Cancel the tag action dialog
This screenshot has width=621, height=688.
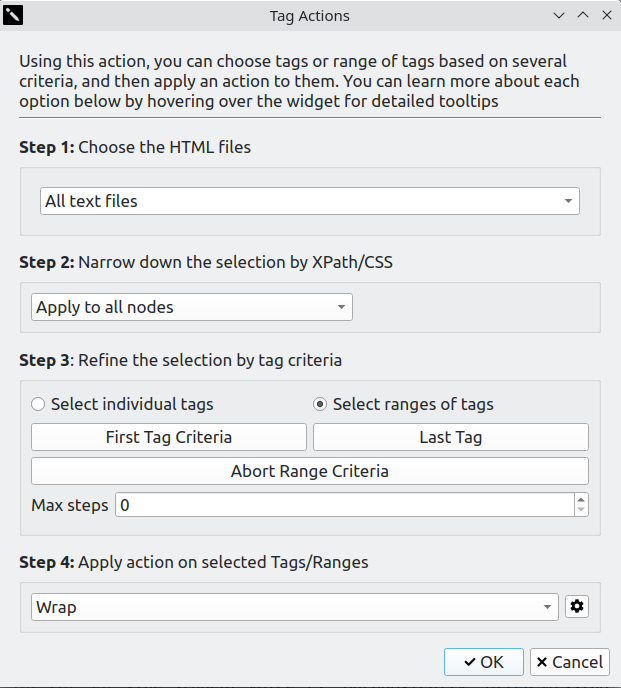568,662
